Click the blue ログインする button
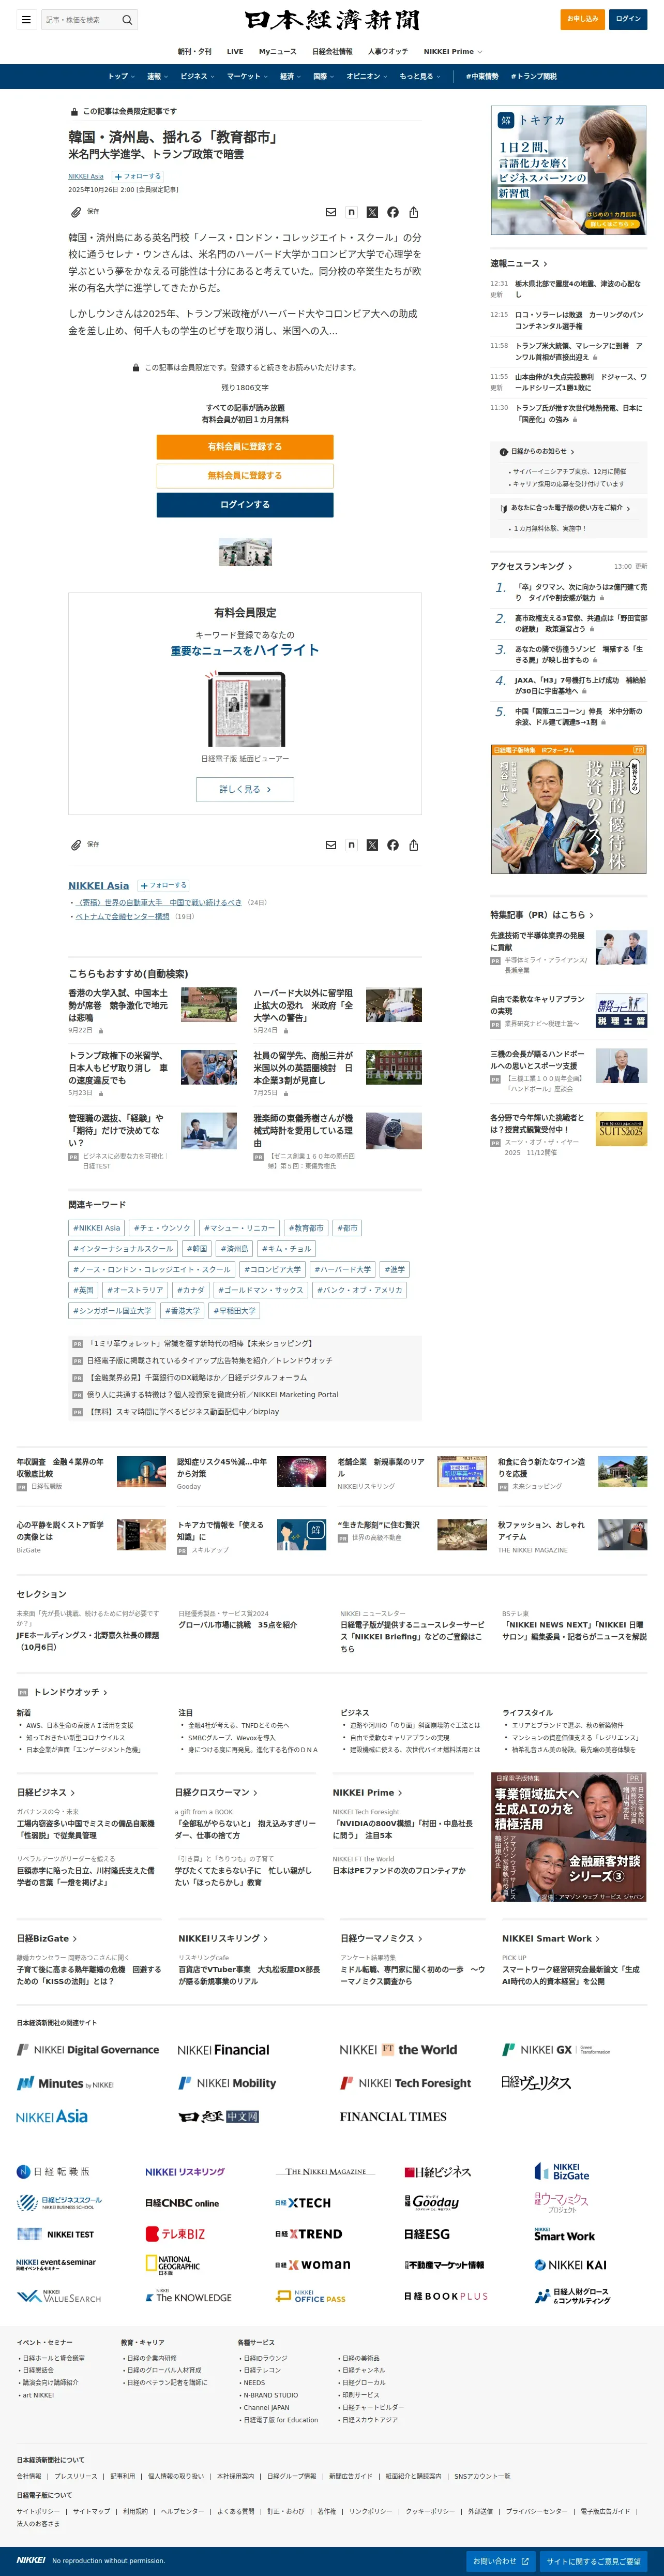The image size is (664, 2576). pyautogui.click(x=245, y=505)
